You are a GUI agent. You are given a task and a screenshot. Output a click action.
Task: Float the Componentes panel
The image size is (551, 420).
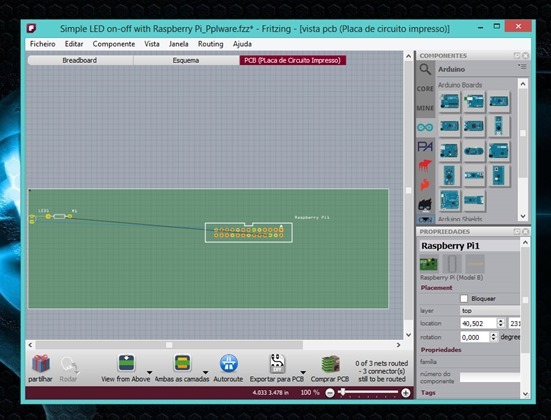[516, 56]
